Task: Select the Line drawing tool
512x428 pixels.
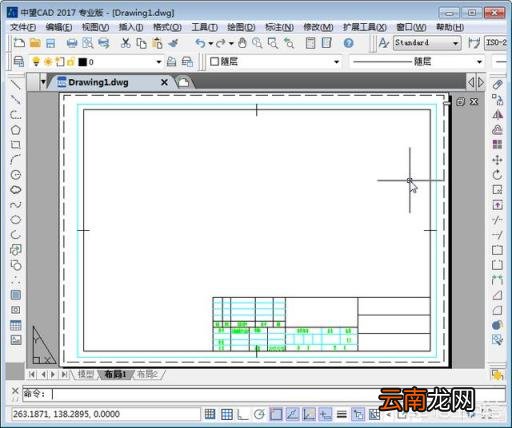Action: tap(15, 85)
